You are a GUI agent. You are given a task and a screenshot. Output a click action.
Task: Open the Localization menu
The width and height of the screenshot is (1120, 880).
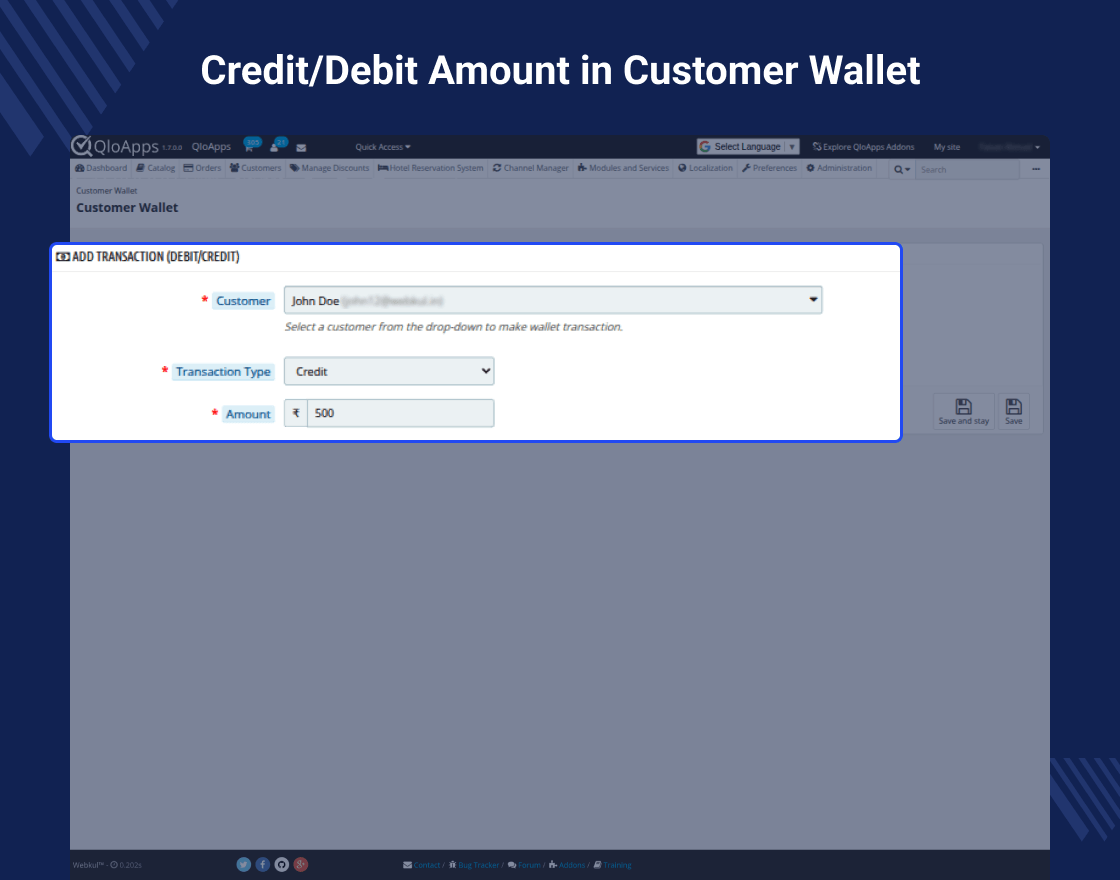point(706,169)
